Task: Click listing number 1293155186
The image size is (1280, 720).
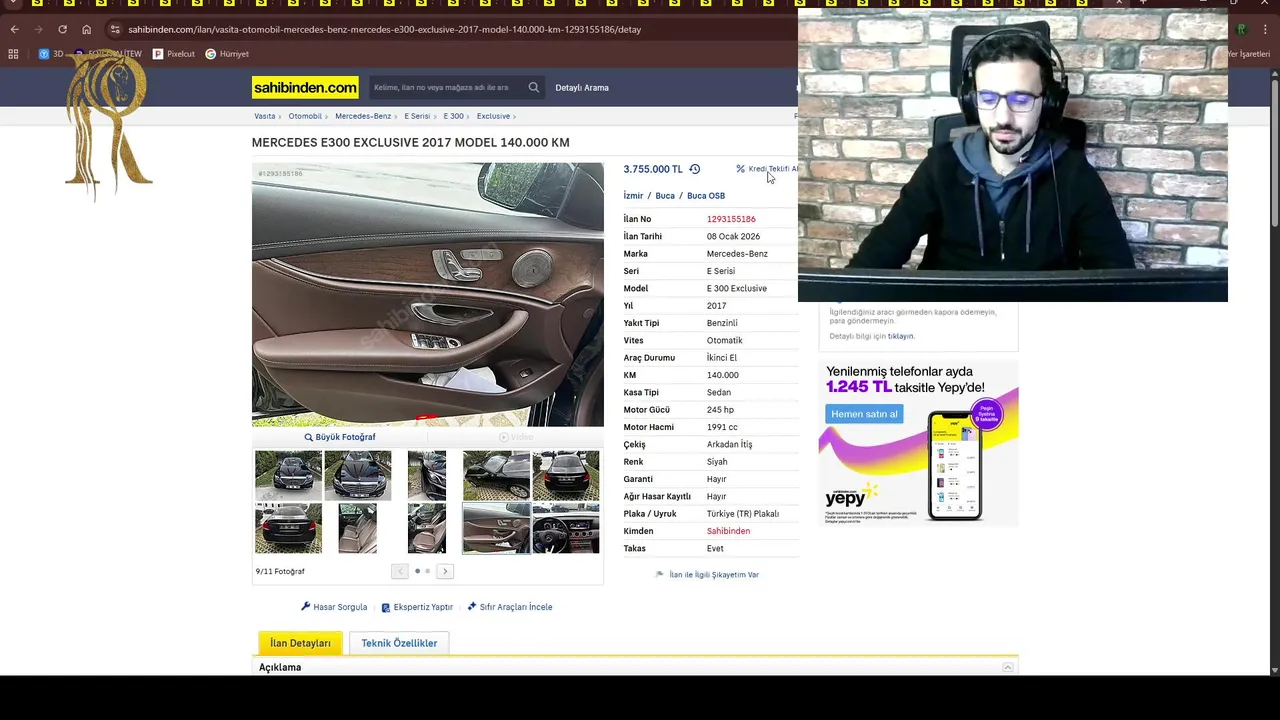Action: pos(731,219)
